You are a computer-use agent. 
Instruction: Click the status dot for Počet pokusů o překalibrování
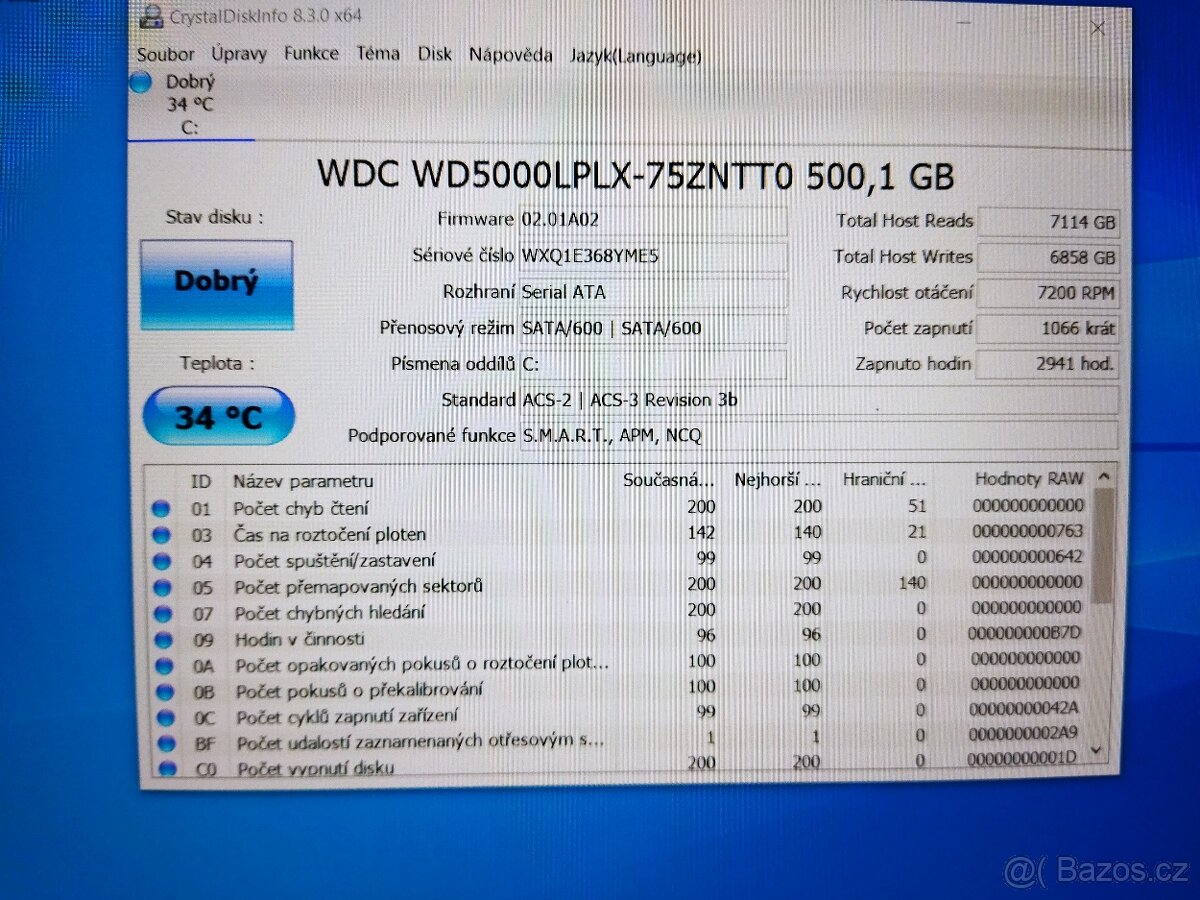(x=162, y=690)
